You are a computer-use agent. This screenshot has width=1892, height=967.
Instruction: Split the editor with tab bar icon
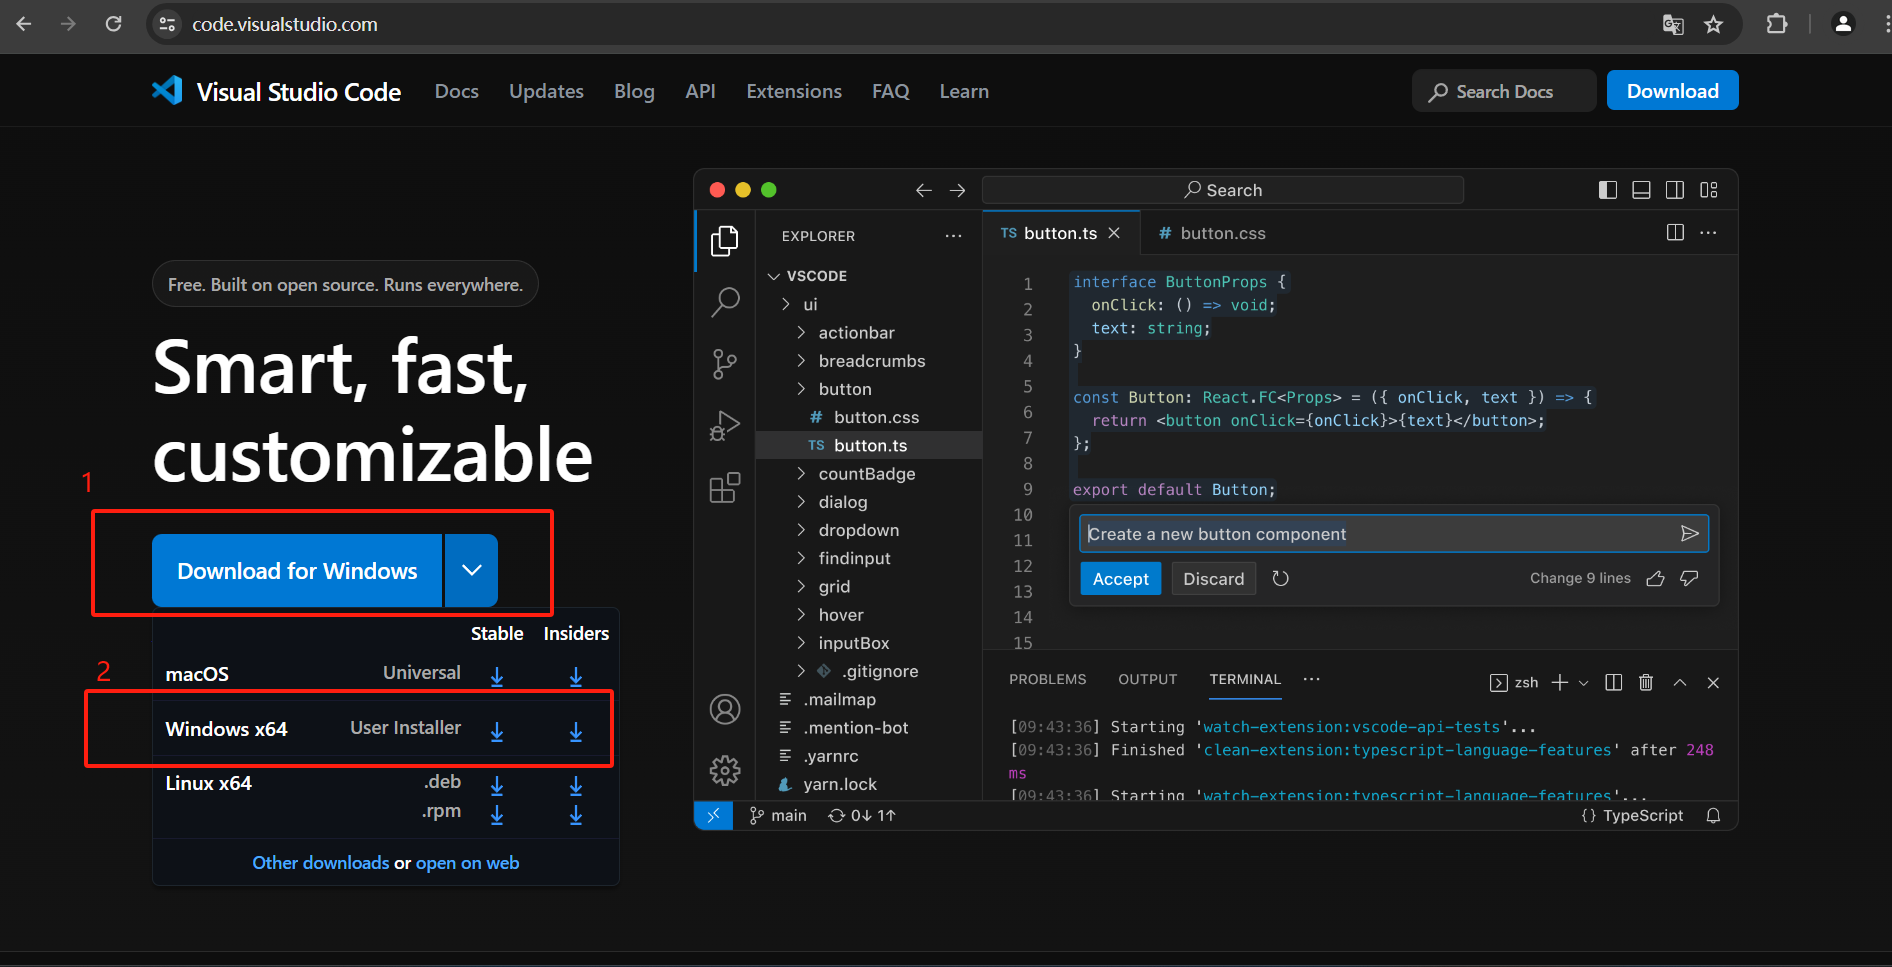click(x=1676, y=232)
